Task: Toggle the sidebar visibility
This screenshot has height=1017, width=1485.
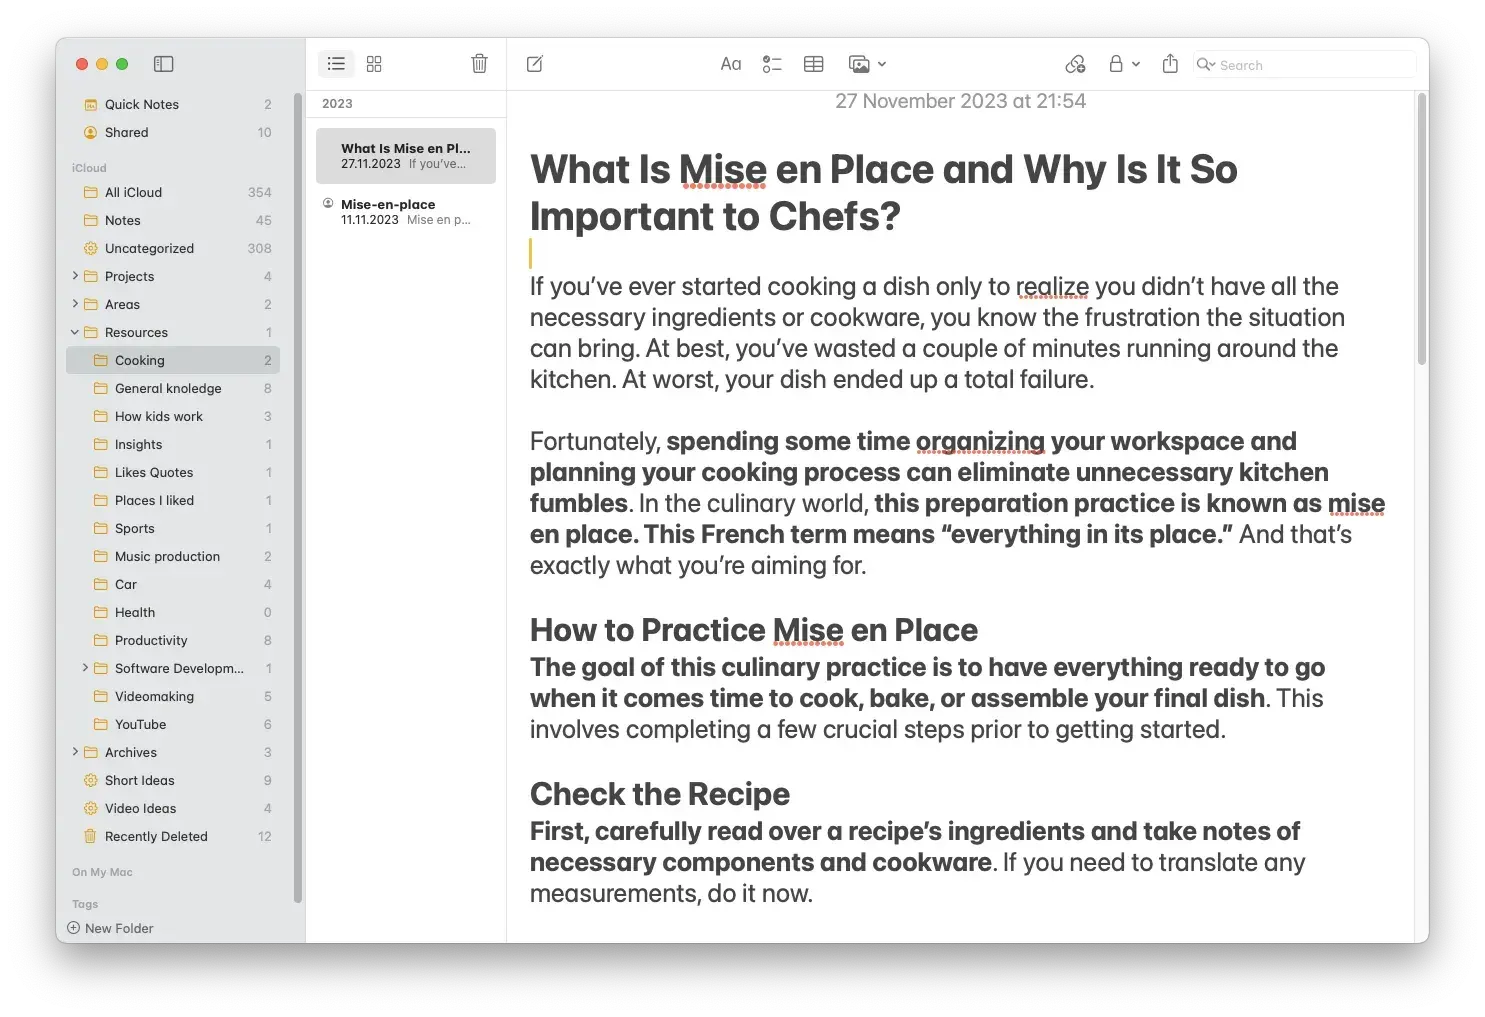Action: coord(163,63)
